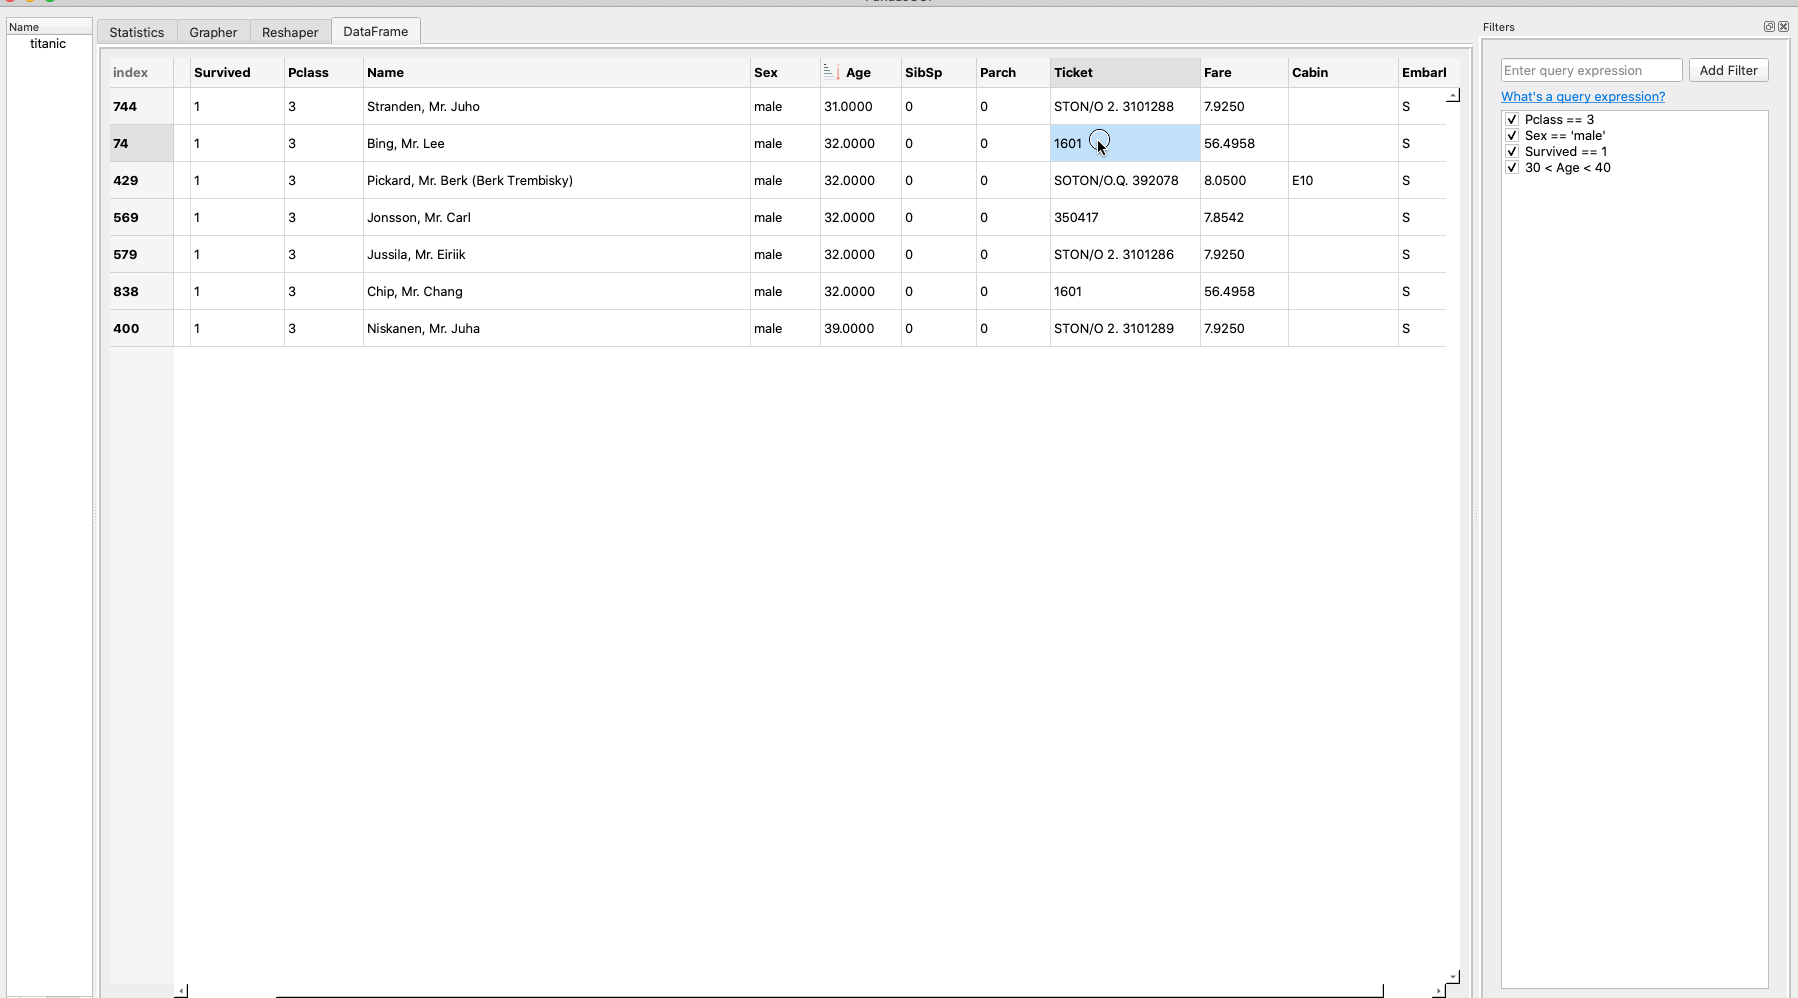Select the 'Jussila, Mr. Eiriik' cell

(557, 254)
